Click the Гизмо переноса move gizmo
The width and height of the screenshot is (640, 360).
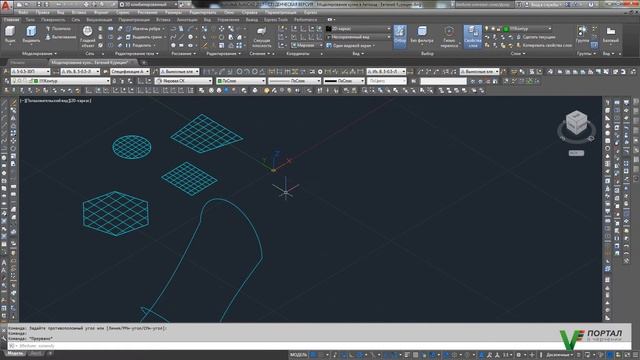(x=449, y=36)
